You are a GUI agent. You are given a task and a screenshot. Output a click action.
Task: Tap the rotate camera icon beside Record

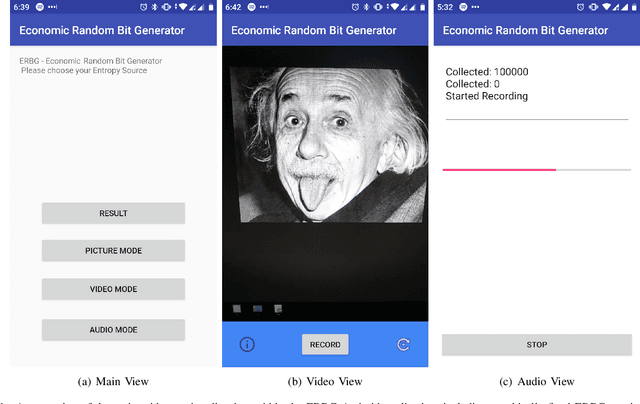click(x=403, y=344)
